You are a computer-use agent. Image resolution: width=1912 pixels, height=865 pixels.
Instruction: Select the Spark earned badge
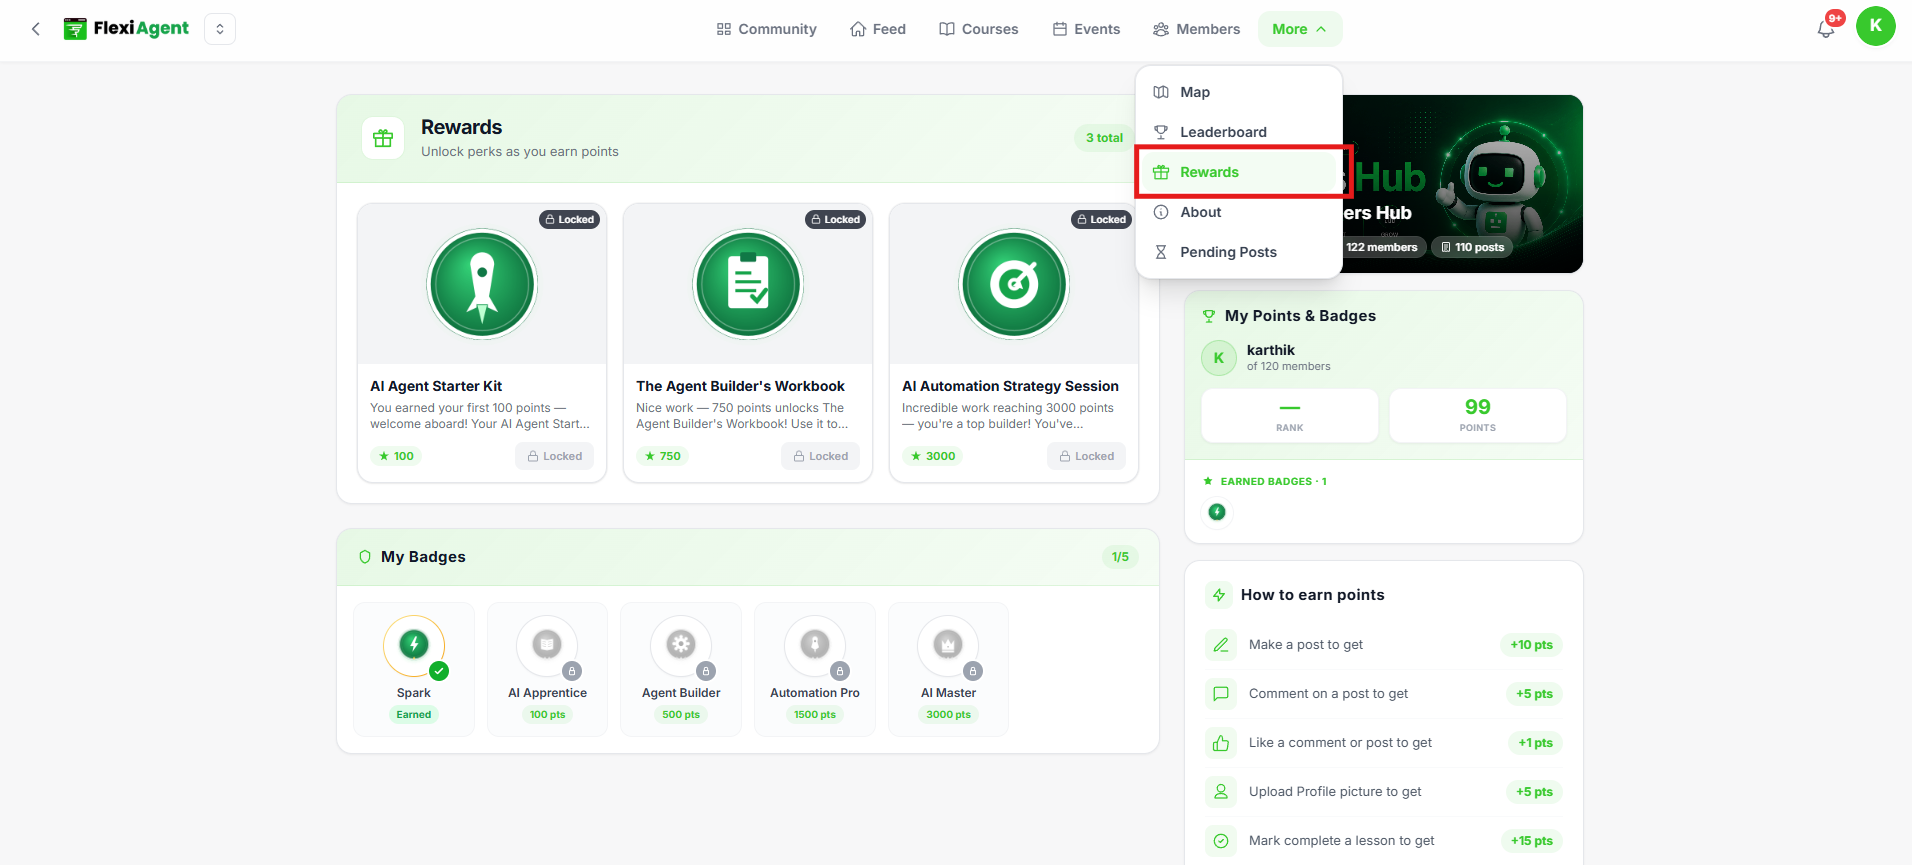tap(414, 669)
